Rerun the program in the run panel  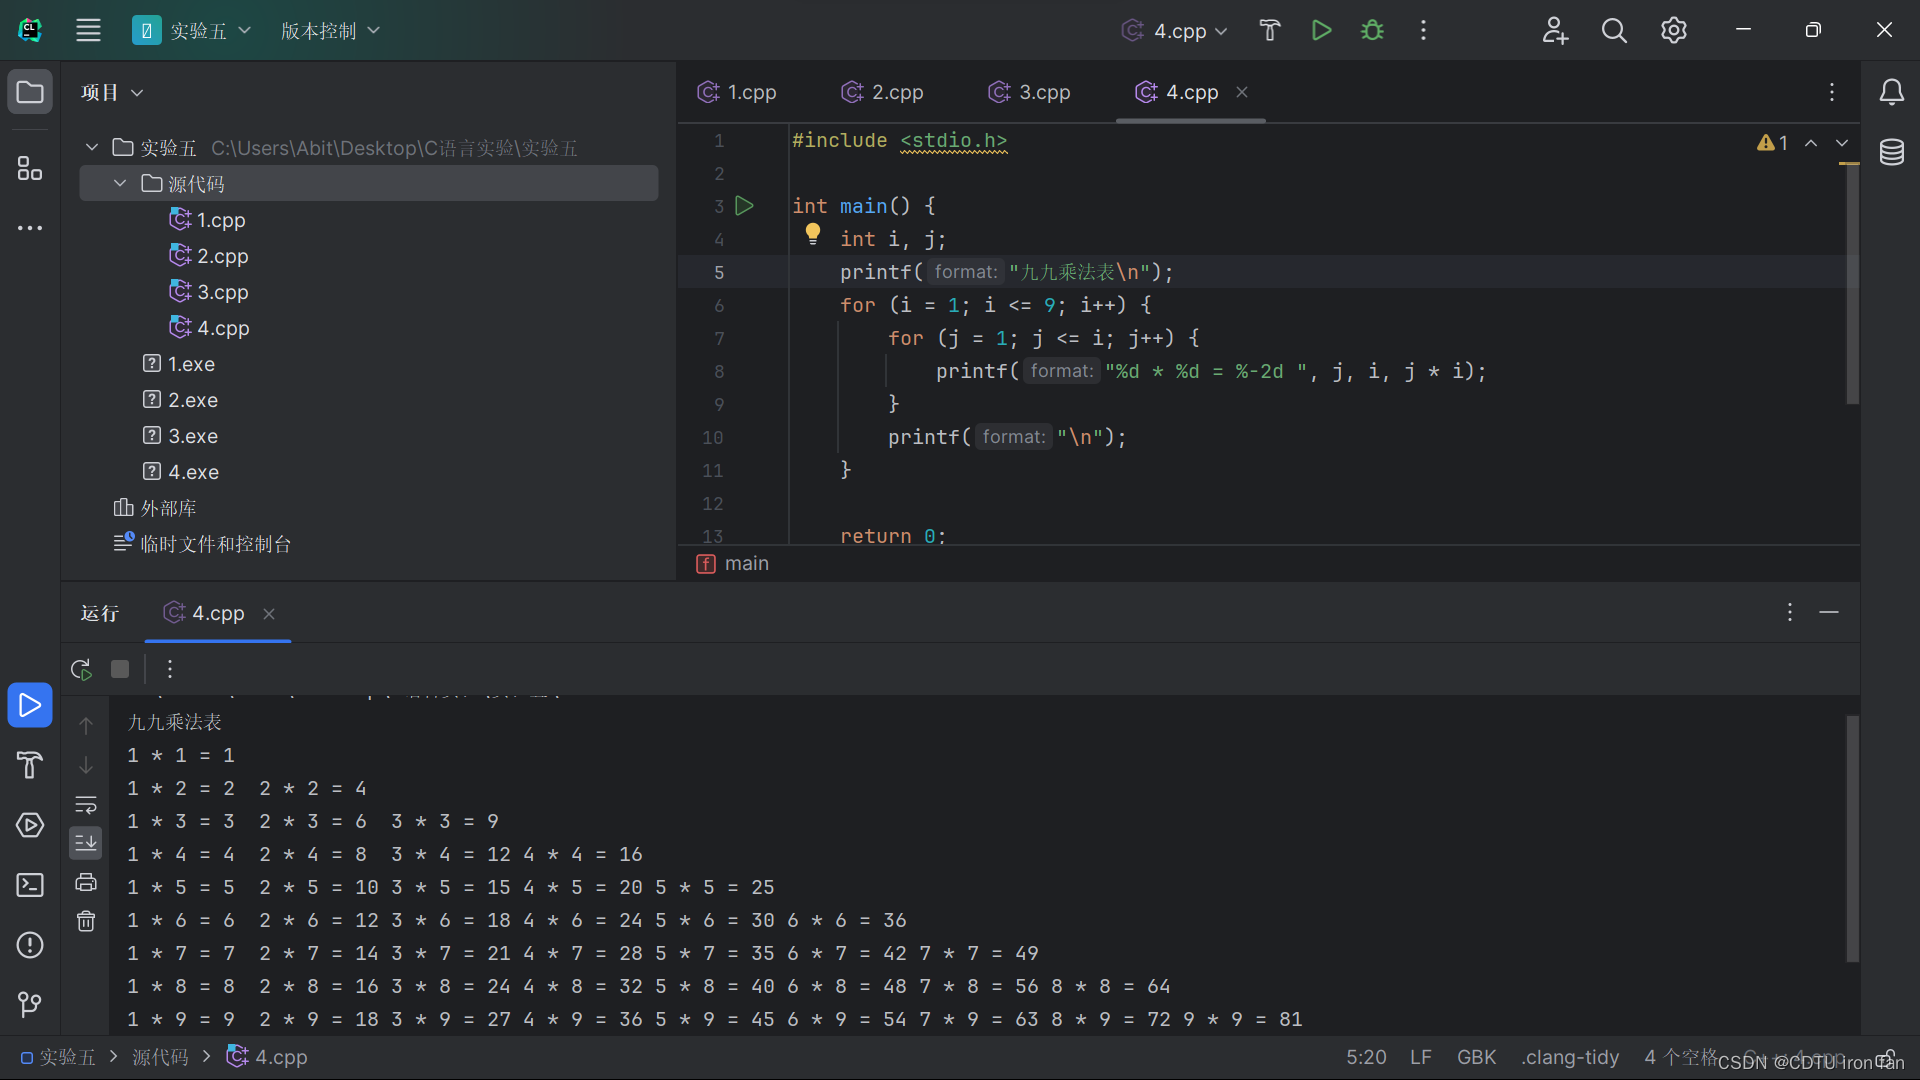(x=81, y=669)
